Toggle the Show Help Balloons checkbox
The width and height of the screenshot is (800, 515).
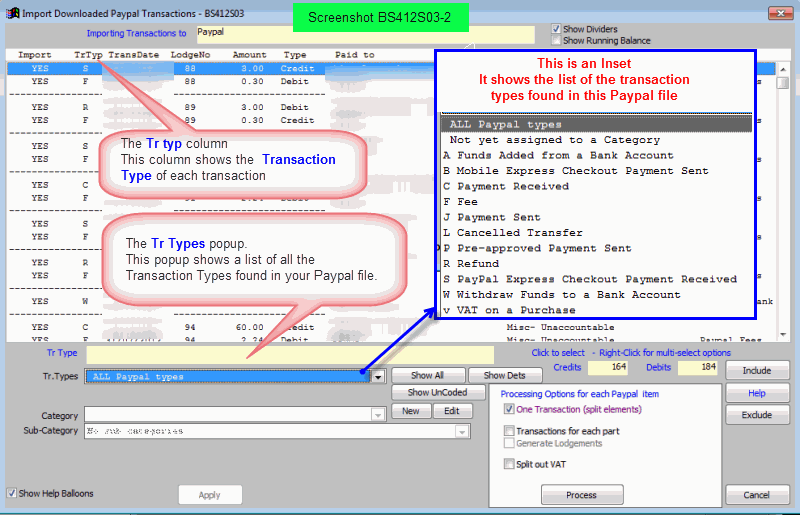pyautogui.click(x=12, y=493)
